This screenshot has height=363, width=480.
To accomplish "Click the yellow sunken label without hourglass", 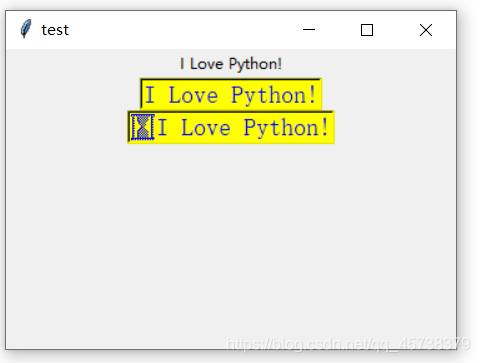I will (231, 94).
